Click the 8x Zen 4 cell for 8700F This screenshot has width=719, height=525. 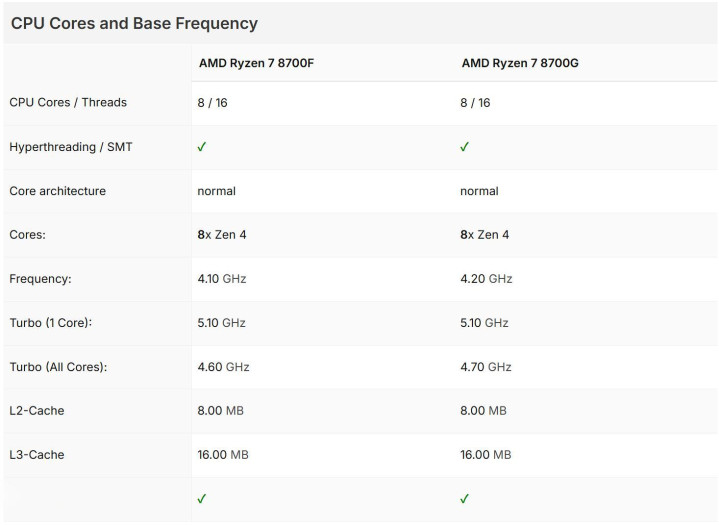(222, 235)
